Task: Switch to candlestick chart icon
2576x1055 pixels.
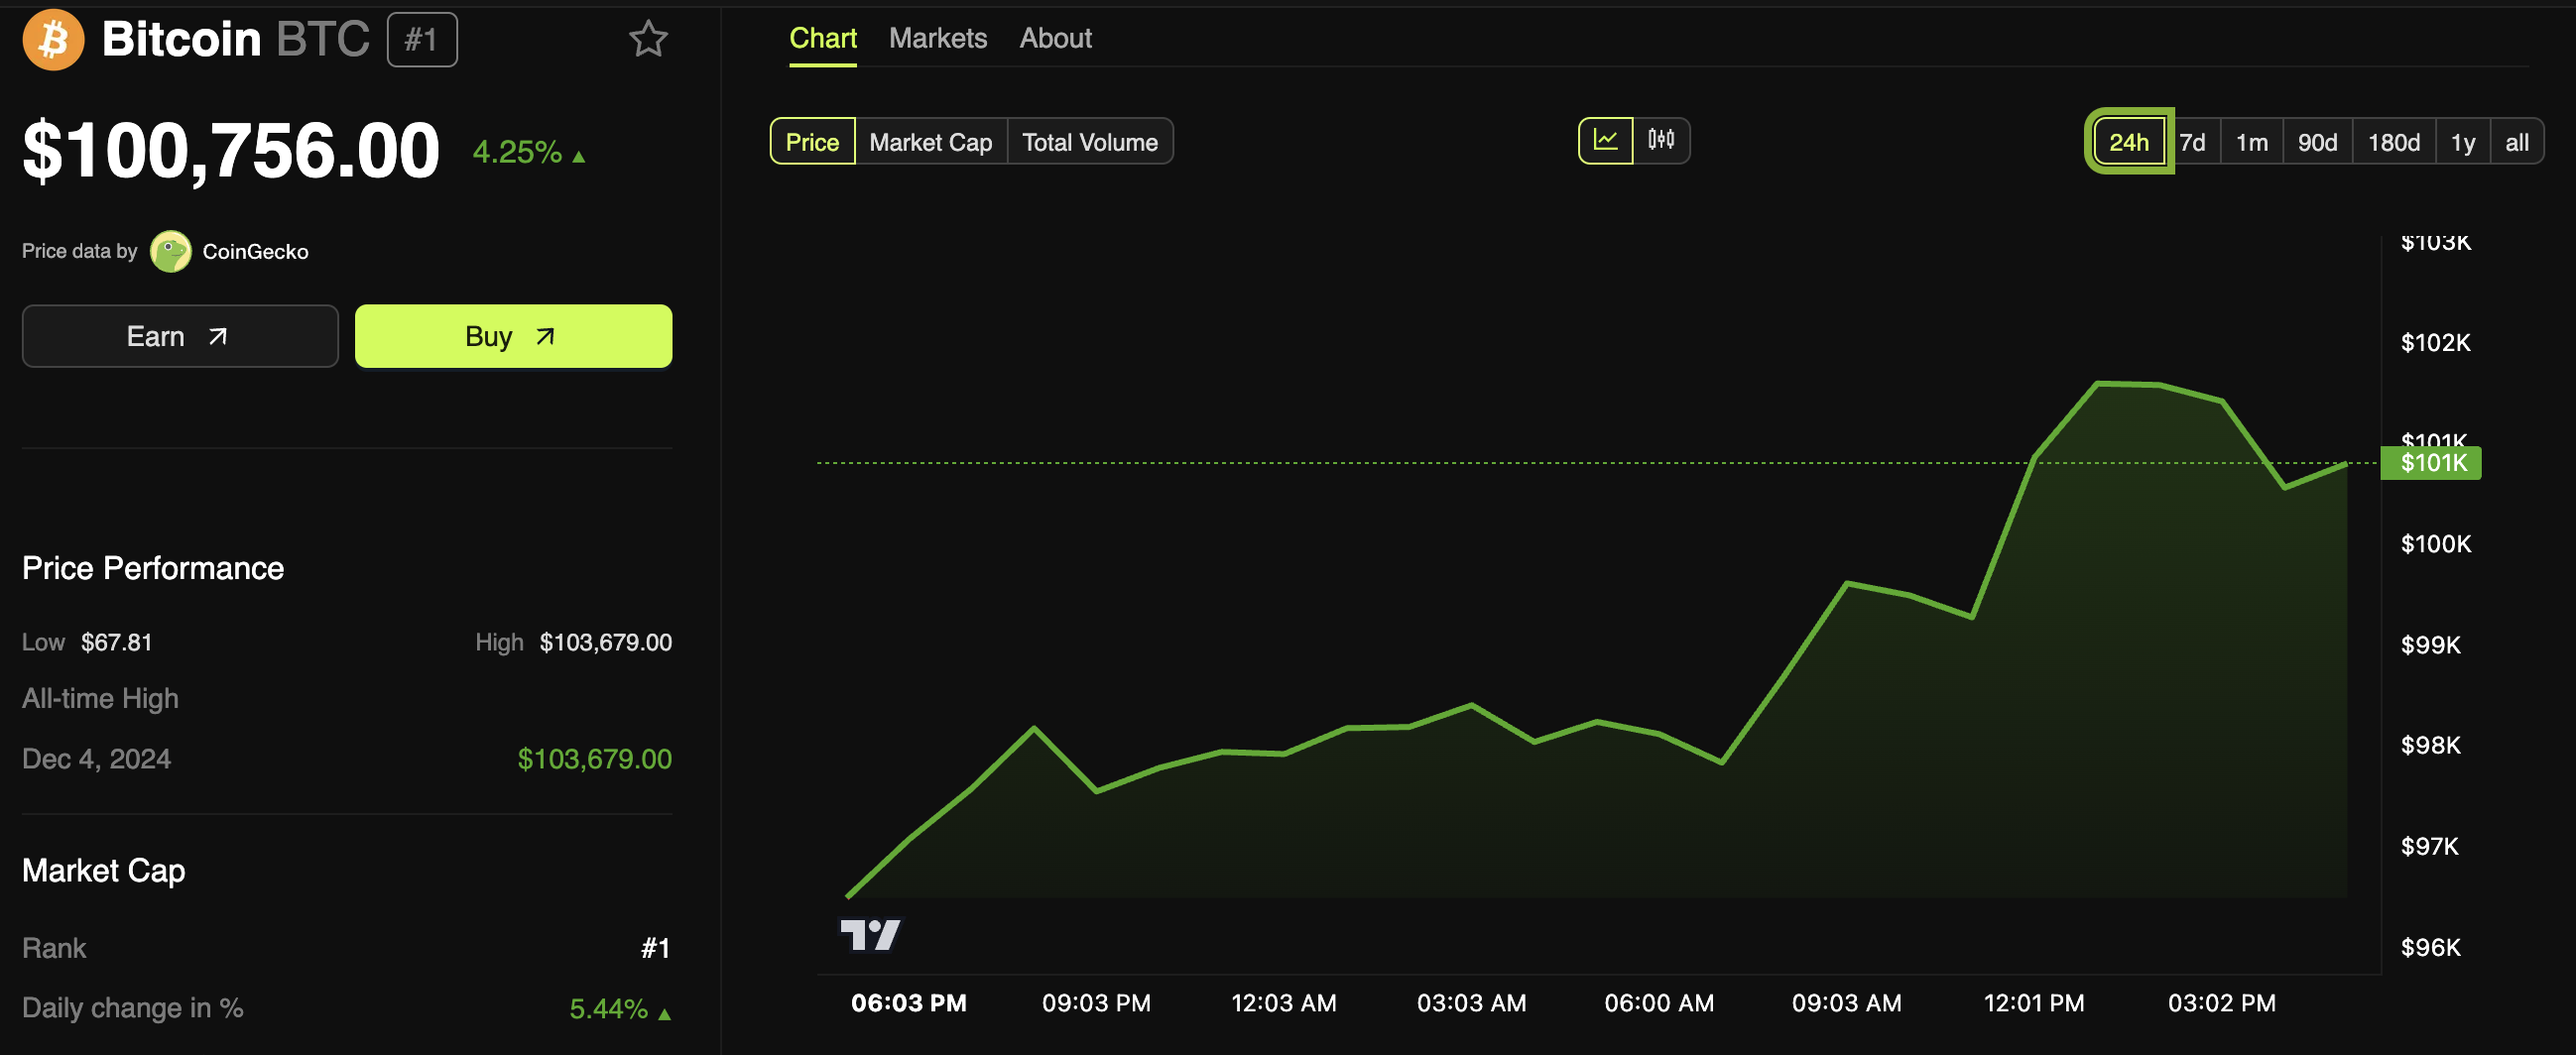Action: click(1661, 141)
